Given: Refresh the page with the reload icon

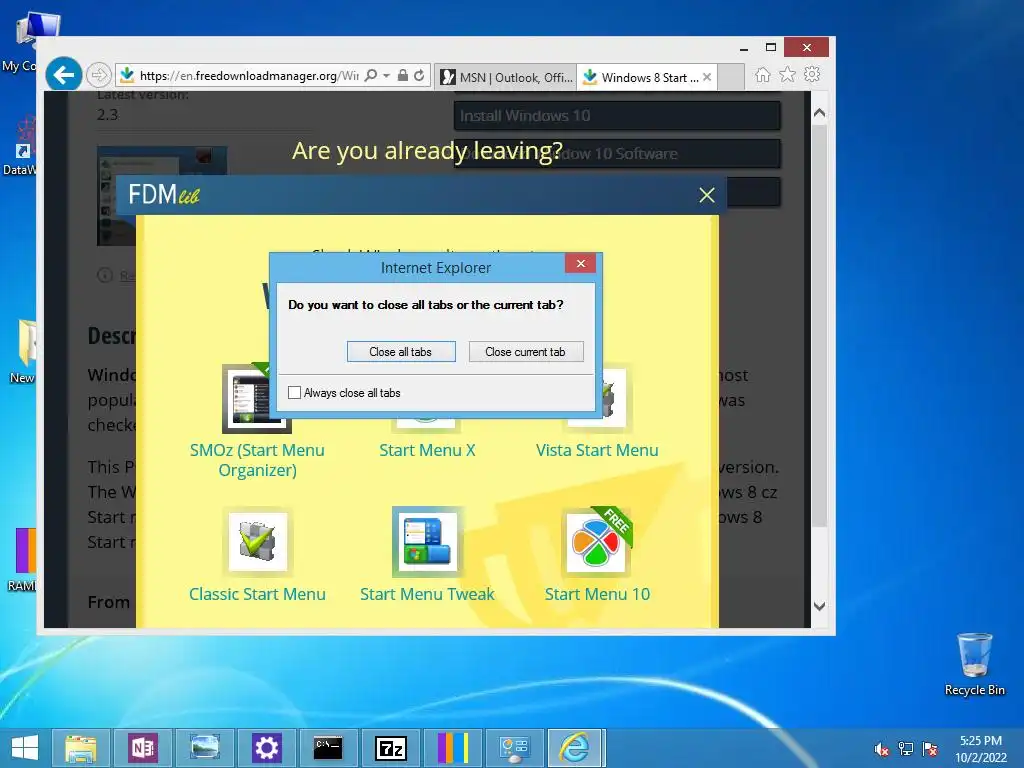Looking at the screenshot, I should [419, 75].
